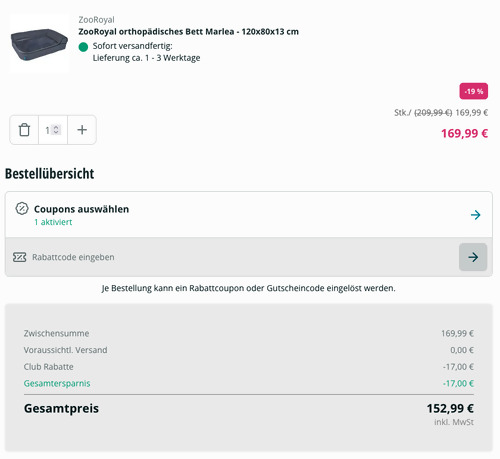Click the quantity stepper down arrow

point(56,132)
